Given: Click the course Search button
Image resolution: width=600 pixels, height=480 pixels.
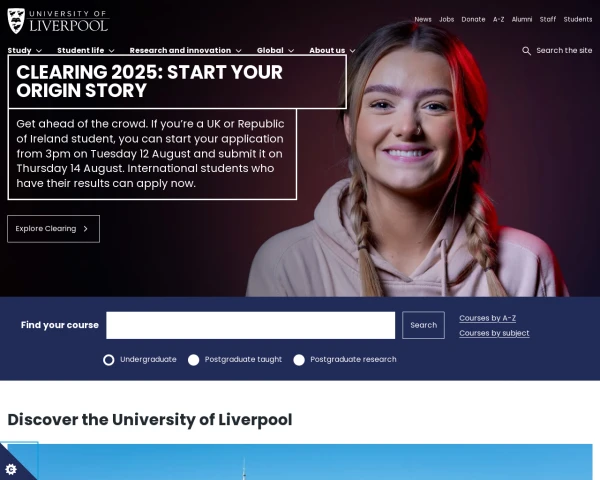Looking at the screenshot, I should tap(424, 325).
